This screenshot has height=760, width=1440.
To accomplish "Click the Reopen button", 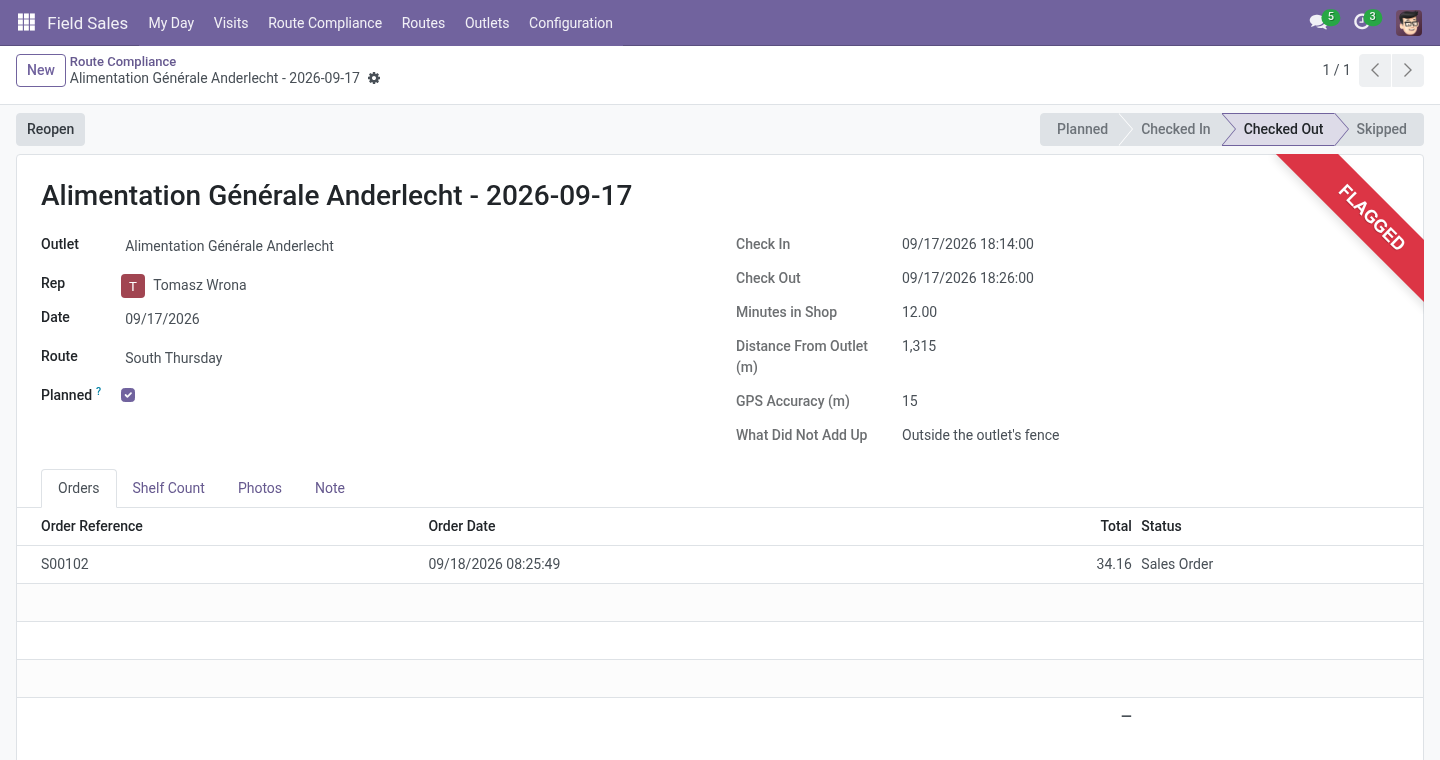I will tap(50, 129).
